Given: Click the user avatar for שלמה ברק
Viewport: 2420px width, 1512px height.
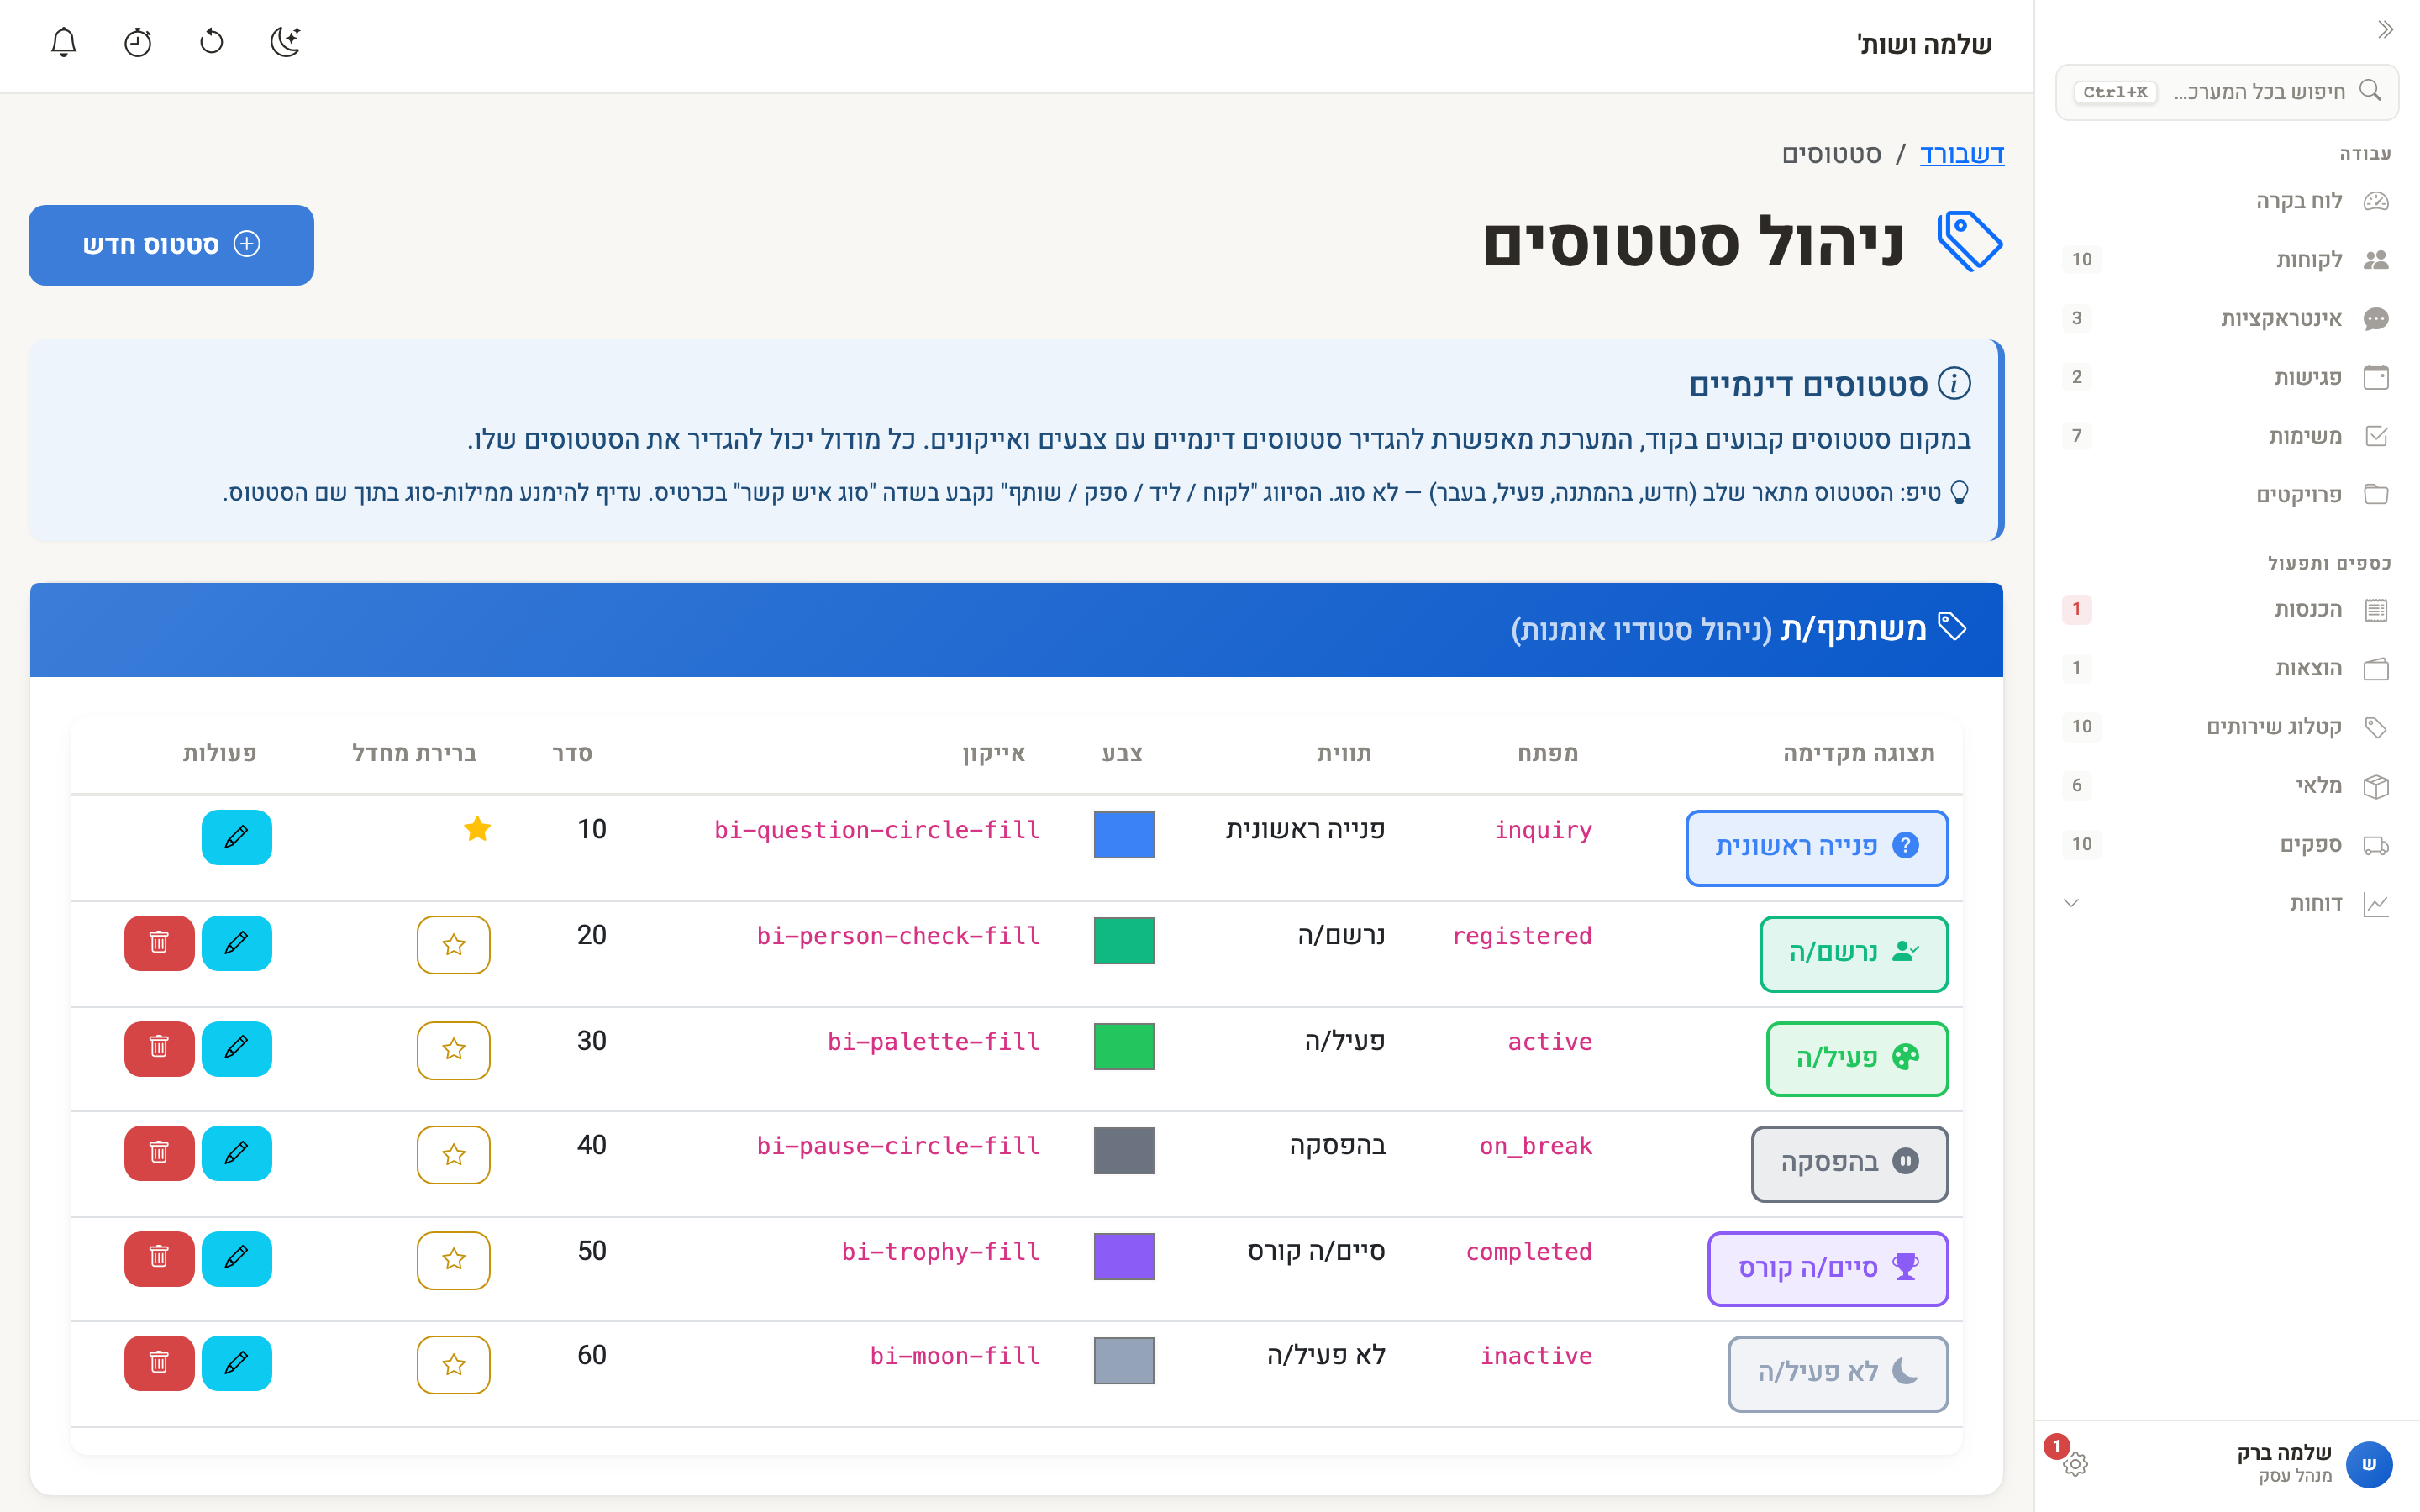Looking at the screenshot, I should [2368, 1464].
